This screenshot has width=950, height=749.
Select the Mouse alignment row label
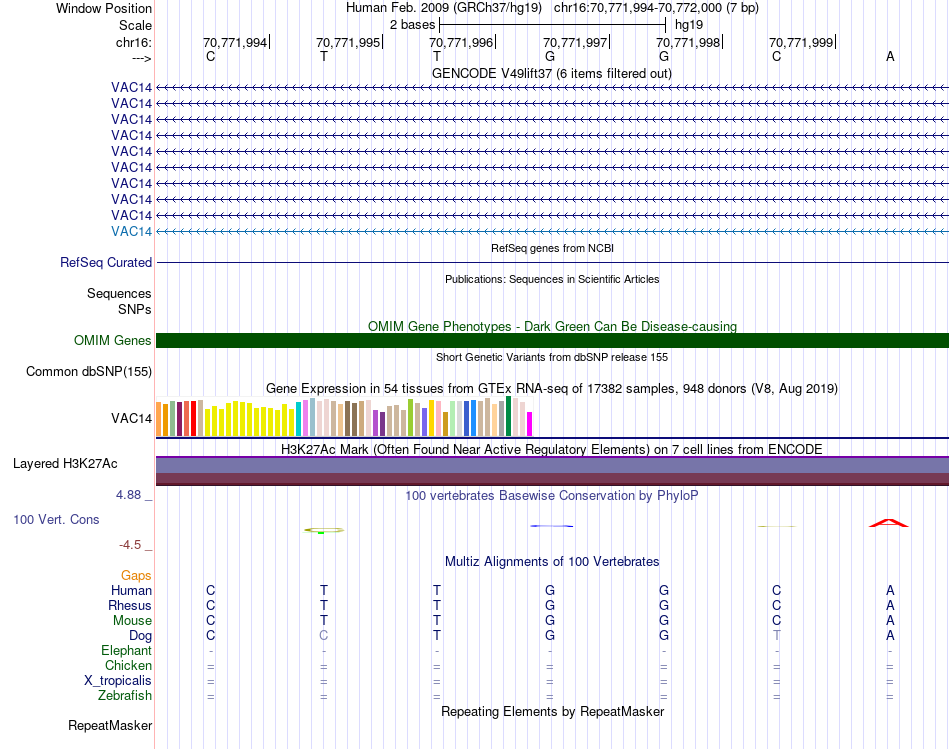[x=133, y=621]
